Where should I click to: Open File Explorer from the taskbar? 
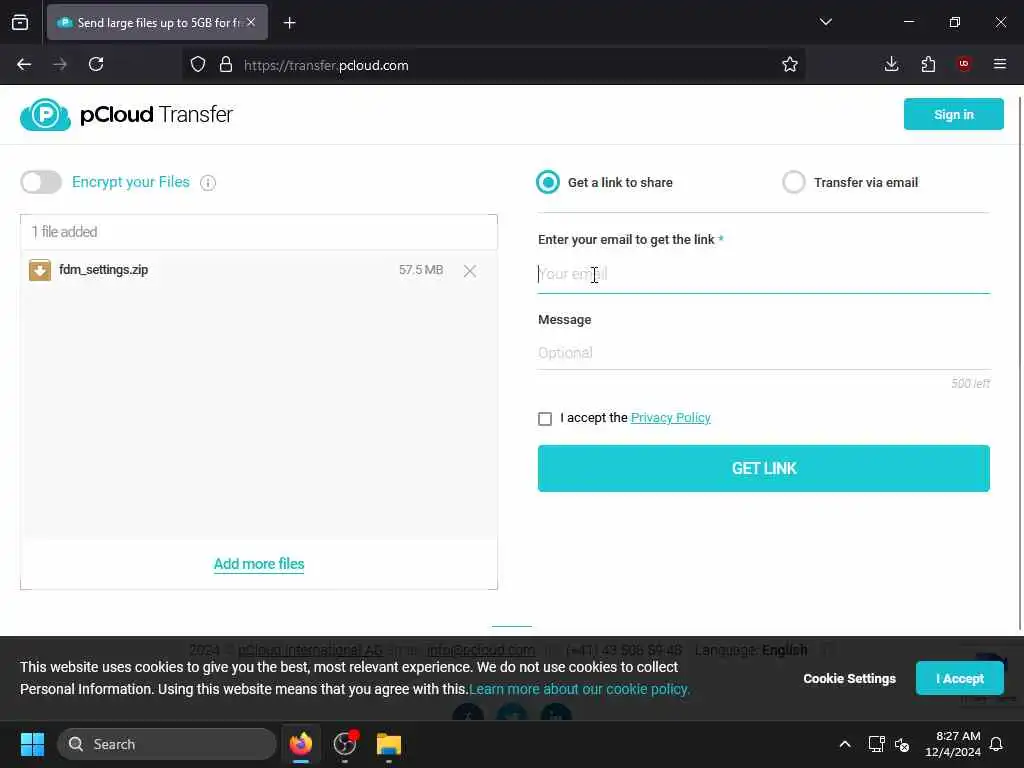click(389, 744)
